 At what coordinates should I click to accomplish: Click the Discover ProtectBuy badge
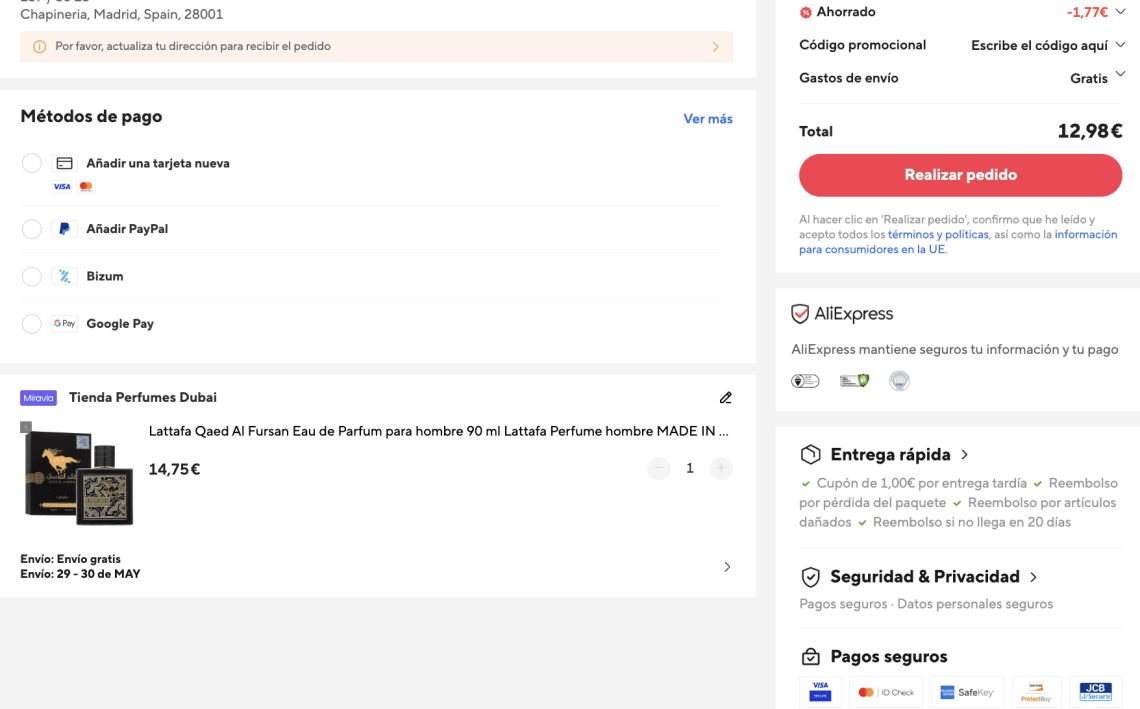[x=1036, y=692]
